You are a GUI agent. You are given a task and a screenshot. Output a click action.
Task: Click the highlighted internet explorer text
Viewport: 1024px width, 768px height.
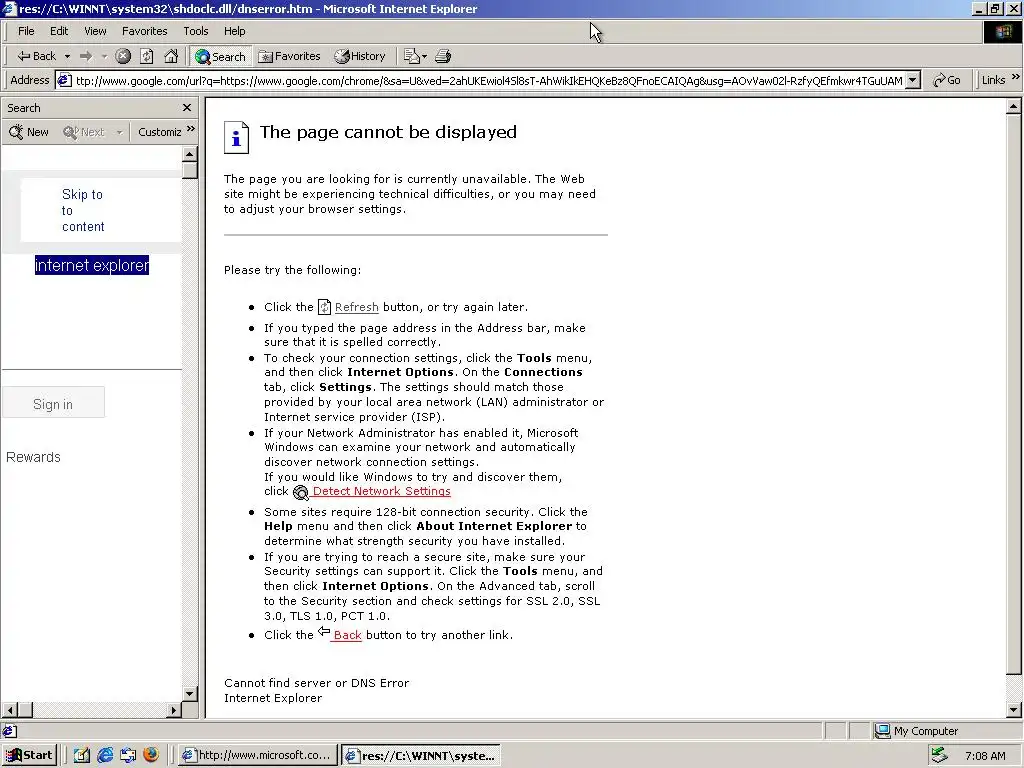point(92,265)
